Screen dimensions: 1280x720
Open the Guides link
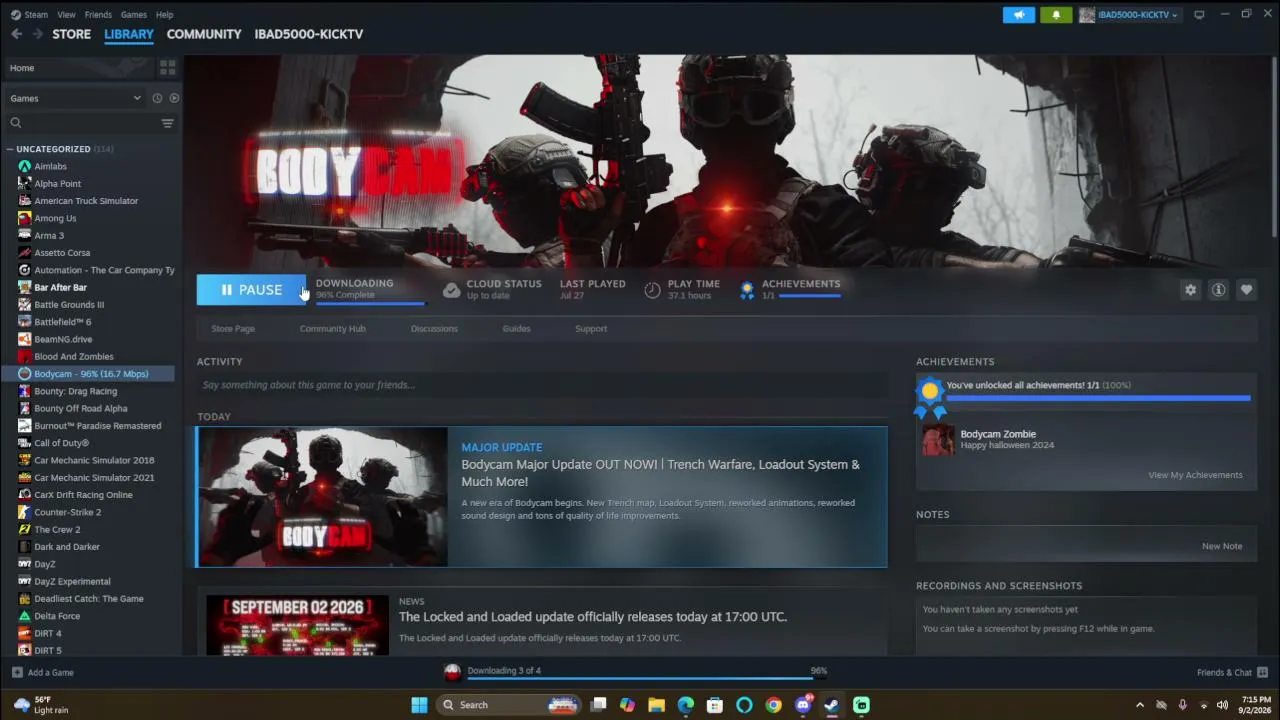[516, 328]
